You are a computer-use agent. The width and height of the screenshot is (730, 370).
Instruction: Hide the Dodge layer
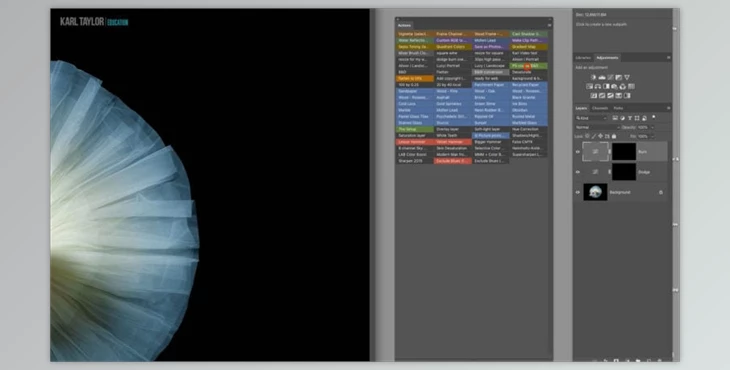(x=578, y=172)
